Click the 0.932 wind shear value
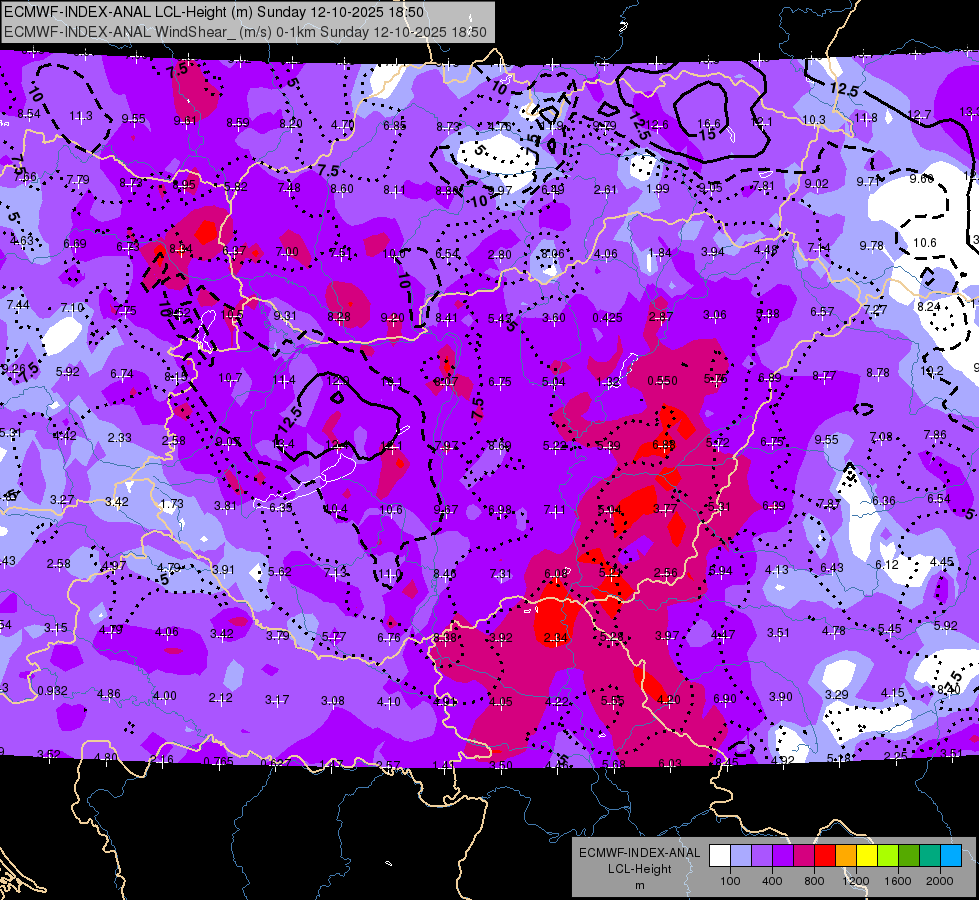 52,691
